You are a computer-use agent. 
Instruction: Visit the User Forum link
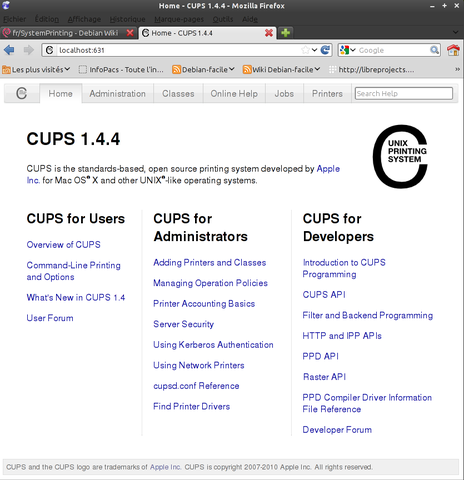50,318
